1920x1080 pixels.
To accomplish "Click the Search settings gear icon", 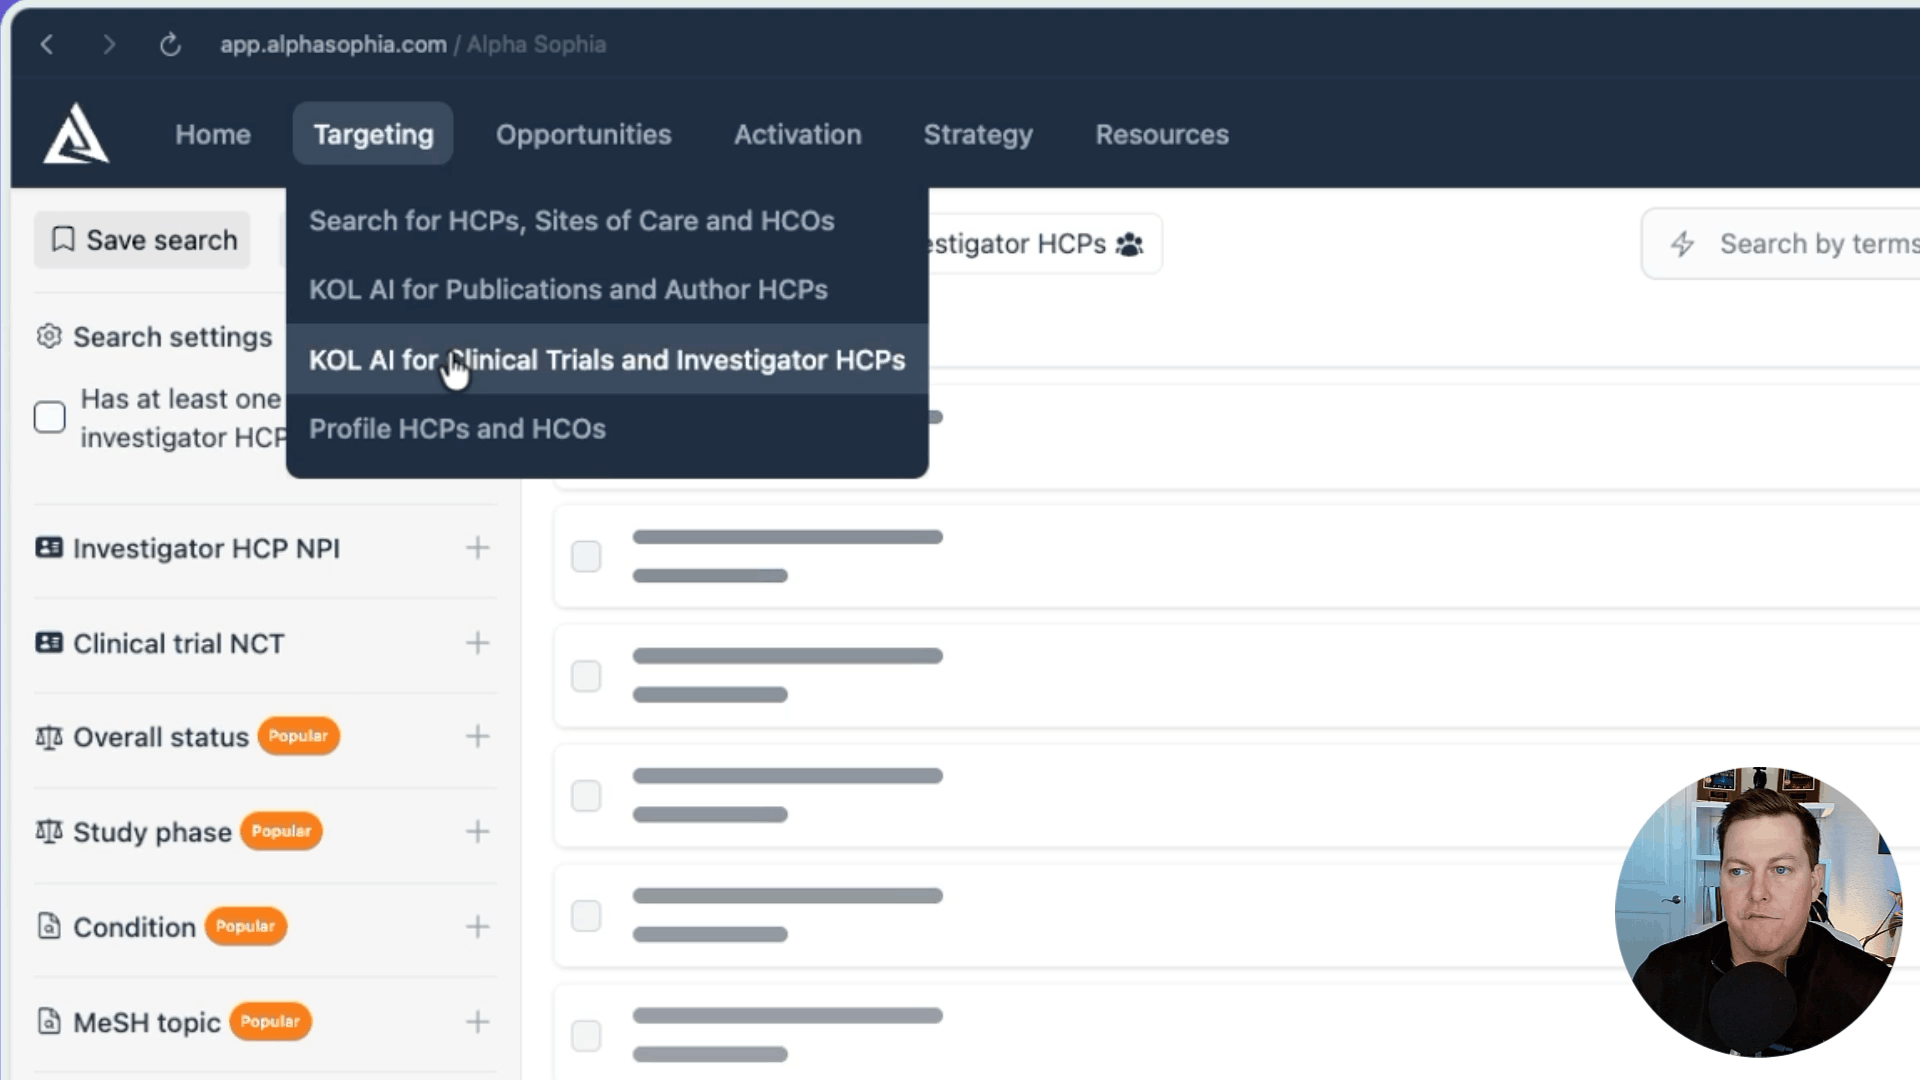I will coord(49,337).
